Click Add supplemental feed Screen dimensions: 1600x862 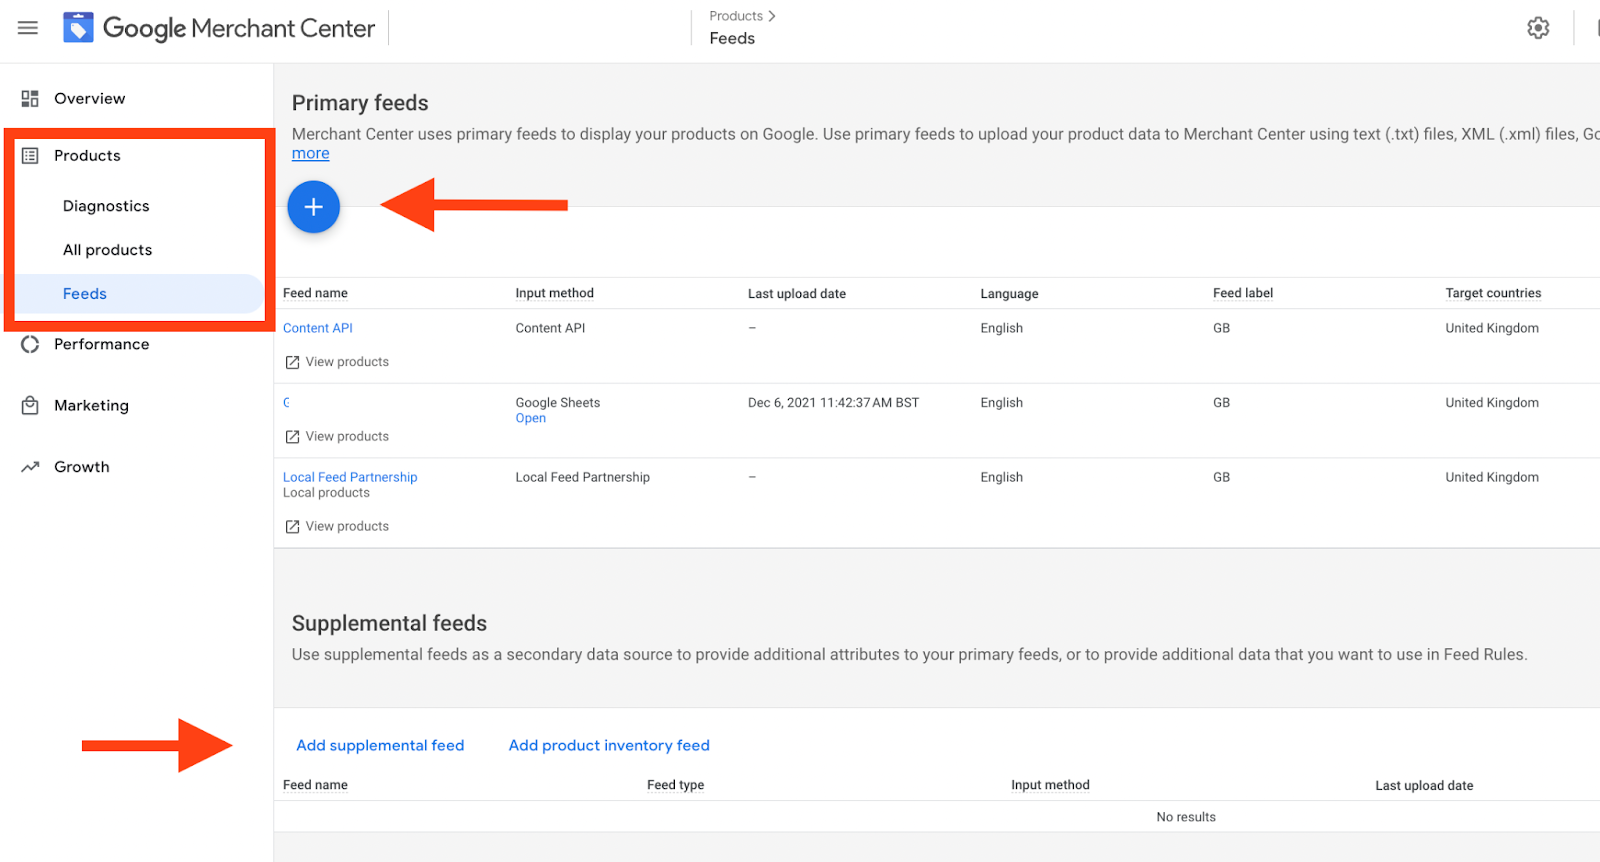(380, 745)
